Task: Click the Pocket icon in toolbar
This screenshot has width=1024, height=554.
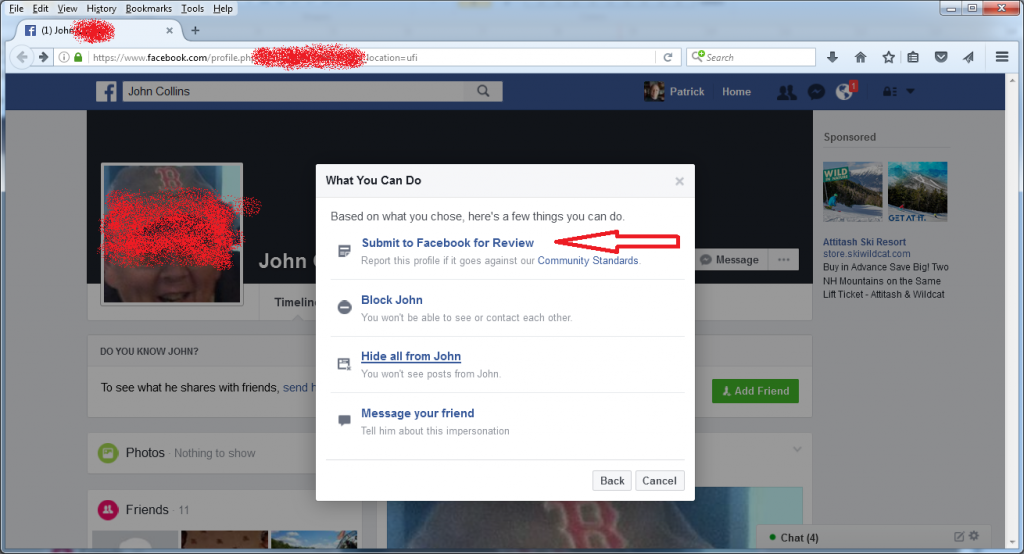Action: (940, 57)
